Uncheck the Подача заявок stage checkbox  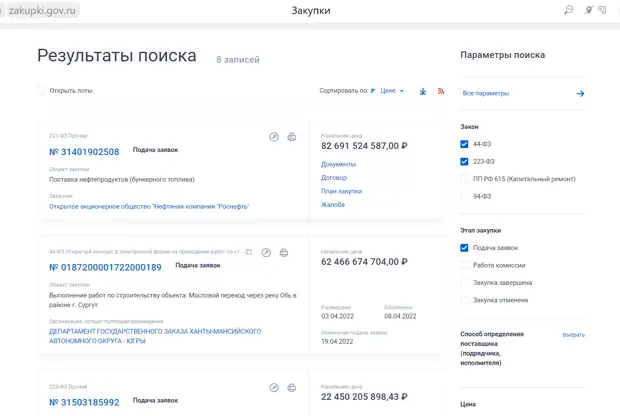pyautogui.click(x=464, y=248)
